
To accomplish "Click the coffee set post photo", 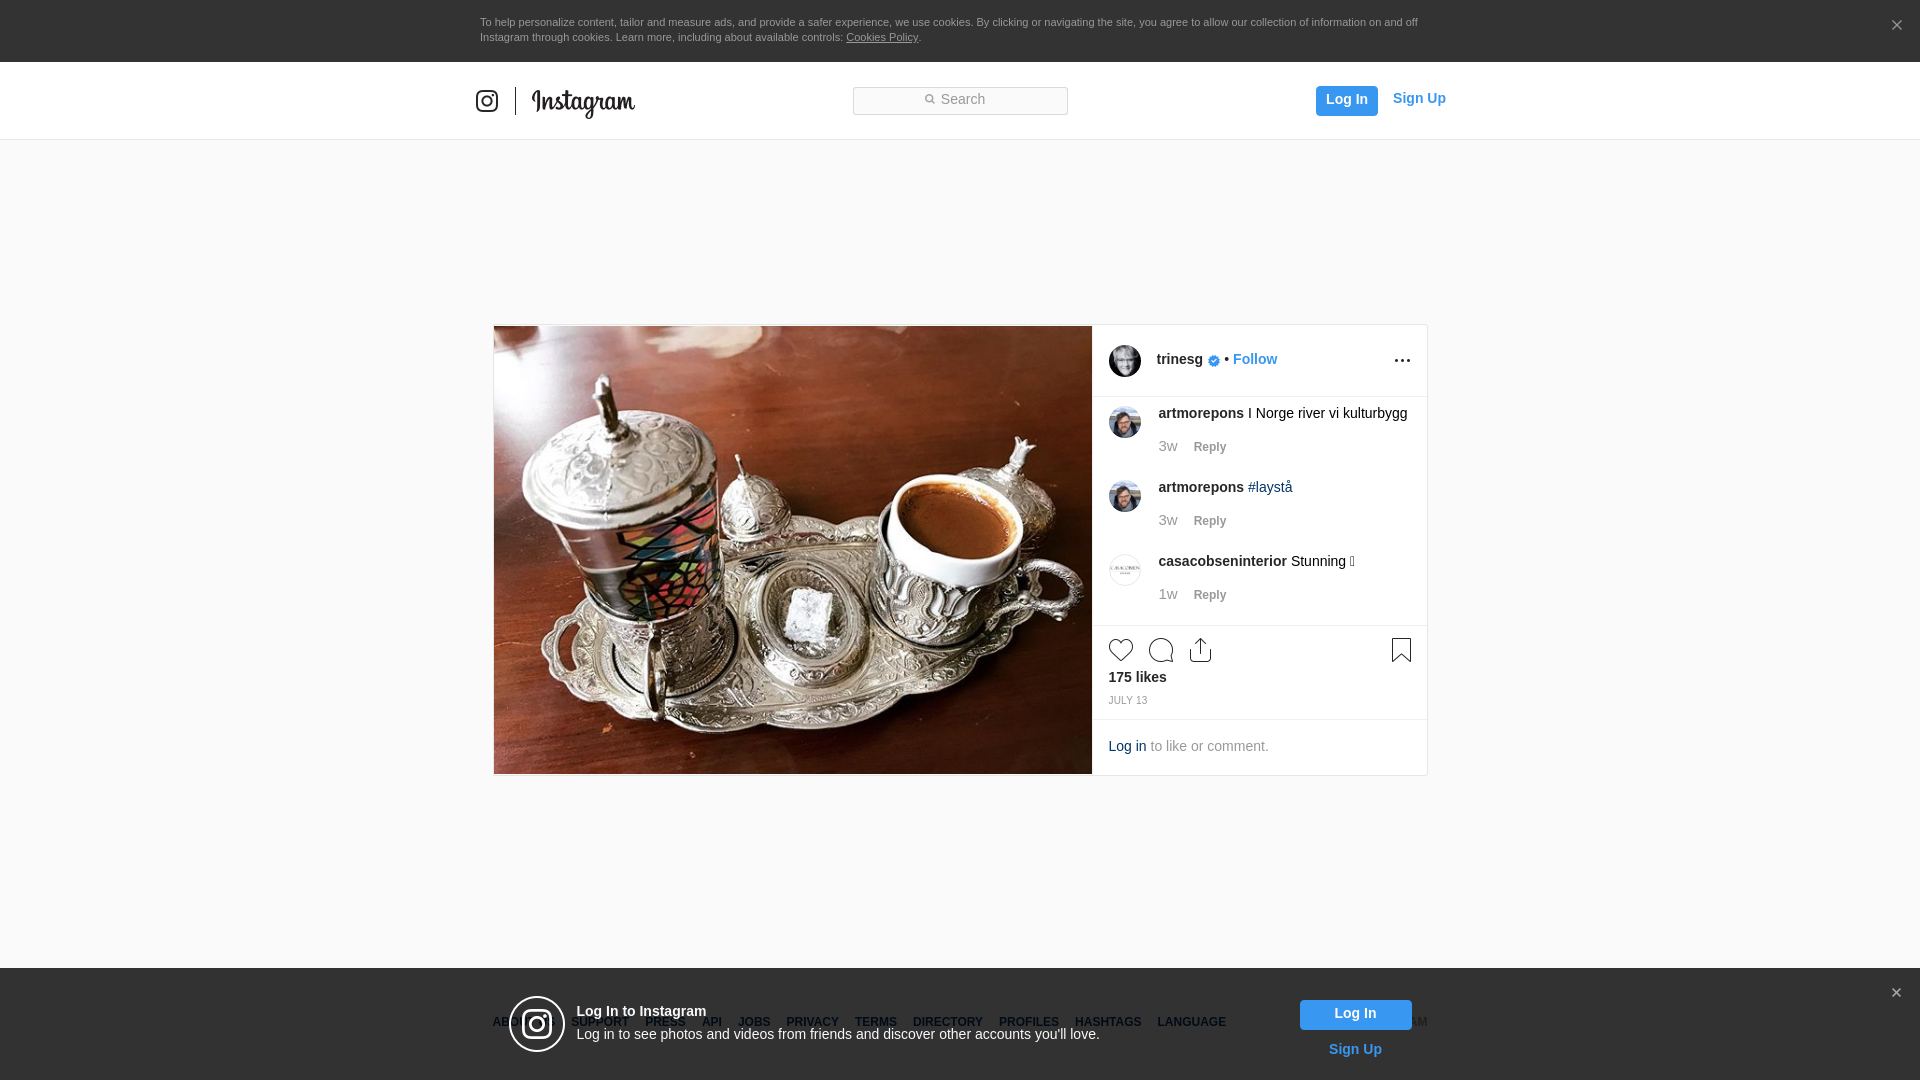I will click(x=792, y=550).
